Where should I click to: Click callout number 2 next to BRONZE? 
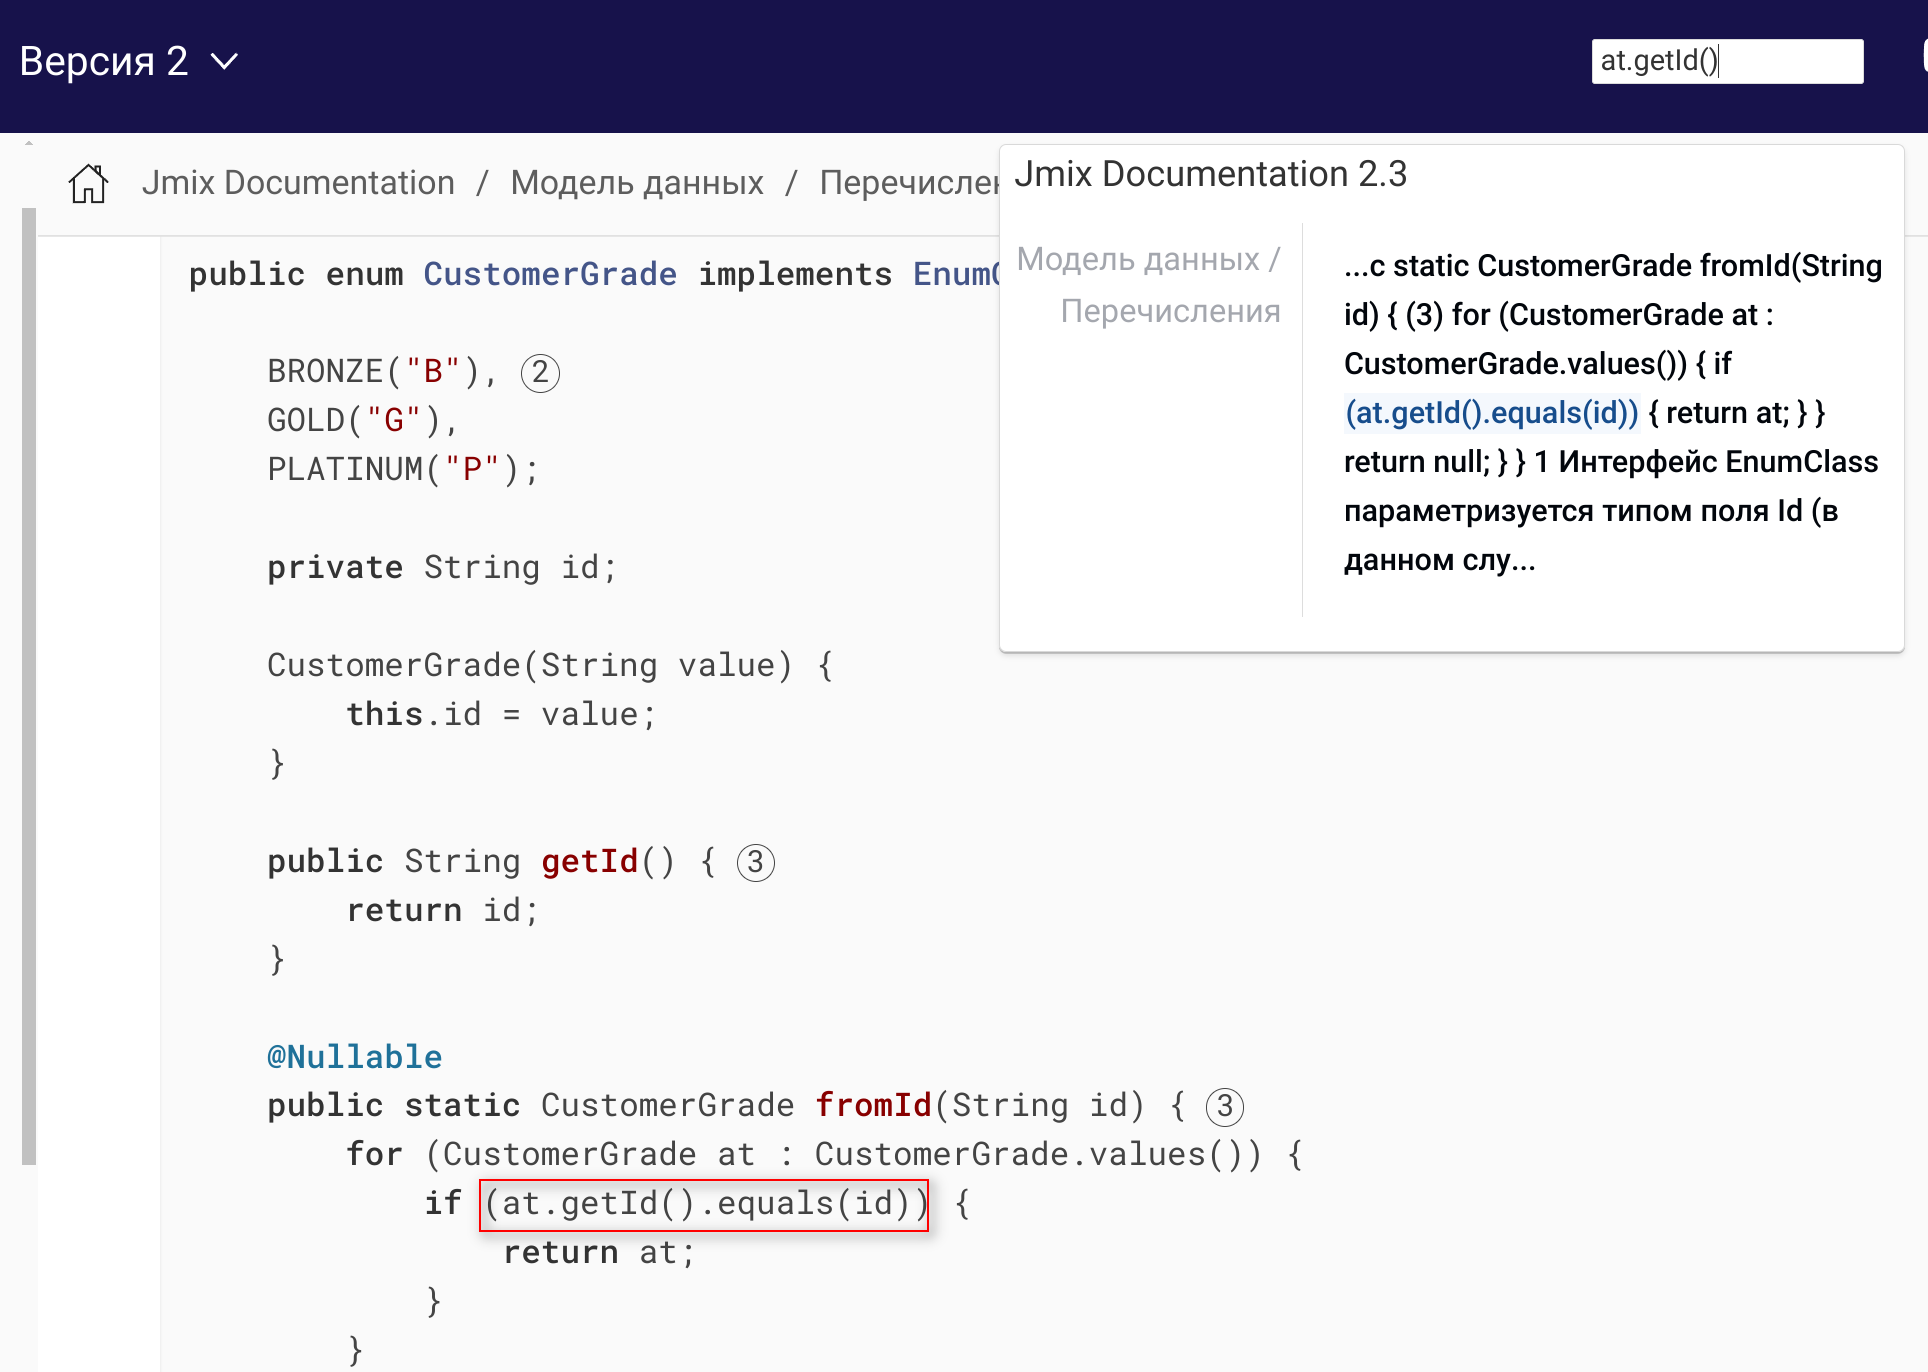pos(540,373)
